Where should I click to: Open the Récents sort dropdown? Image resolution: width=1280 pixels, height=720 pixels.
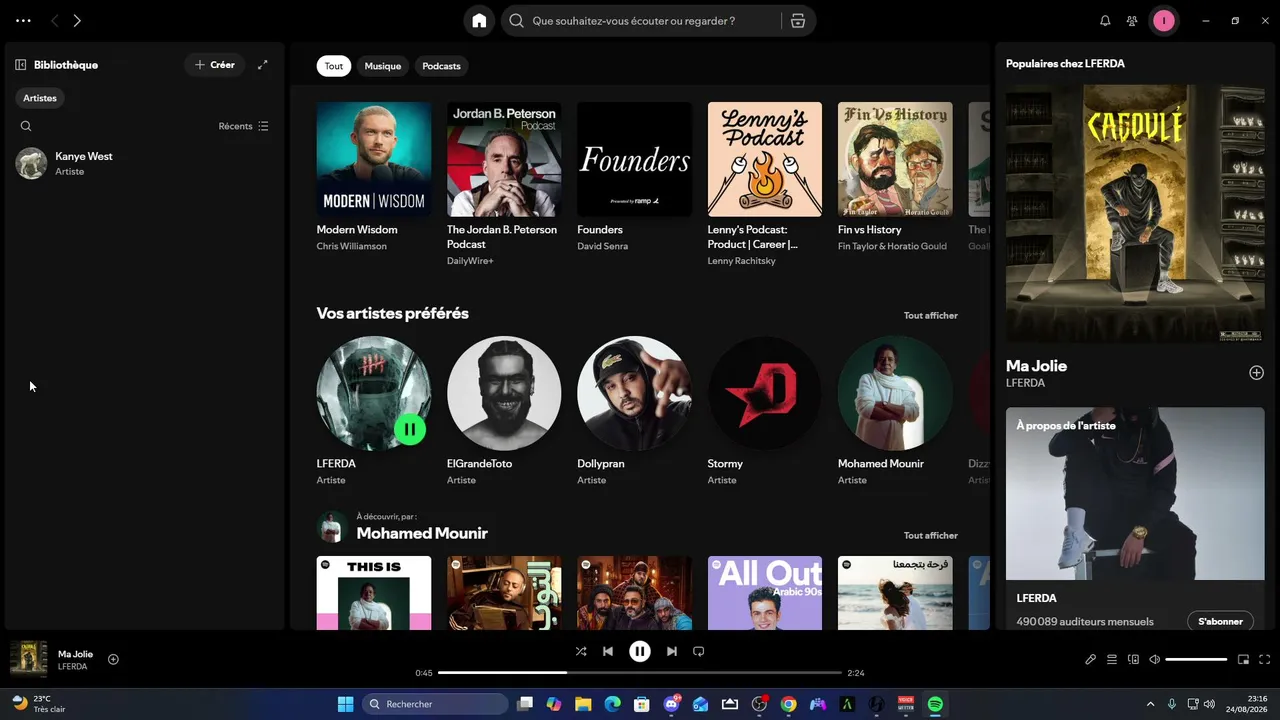[244, 126]
